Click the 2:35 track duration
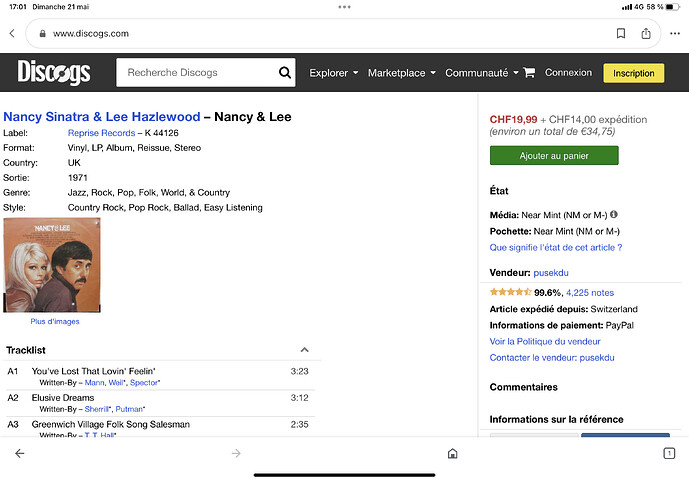 click(x=299, y=424)
